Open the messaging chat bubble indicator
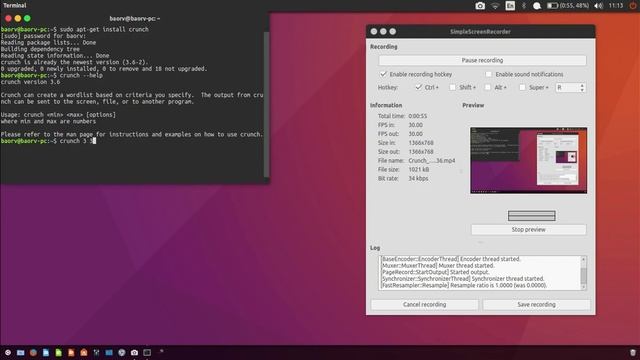The image size is (640, 360). pyautogui.click(x=537, y=6)
